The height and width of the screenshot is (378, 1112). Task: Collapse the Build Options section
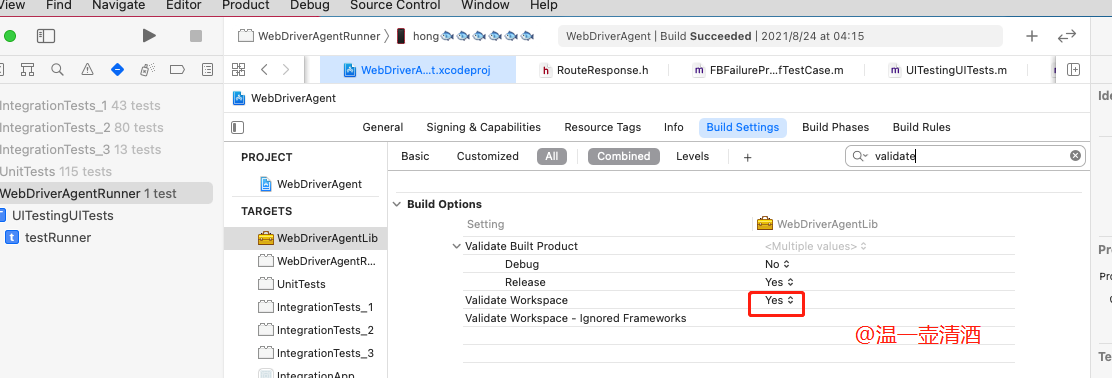click(x=397, y=204)
